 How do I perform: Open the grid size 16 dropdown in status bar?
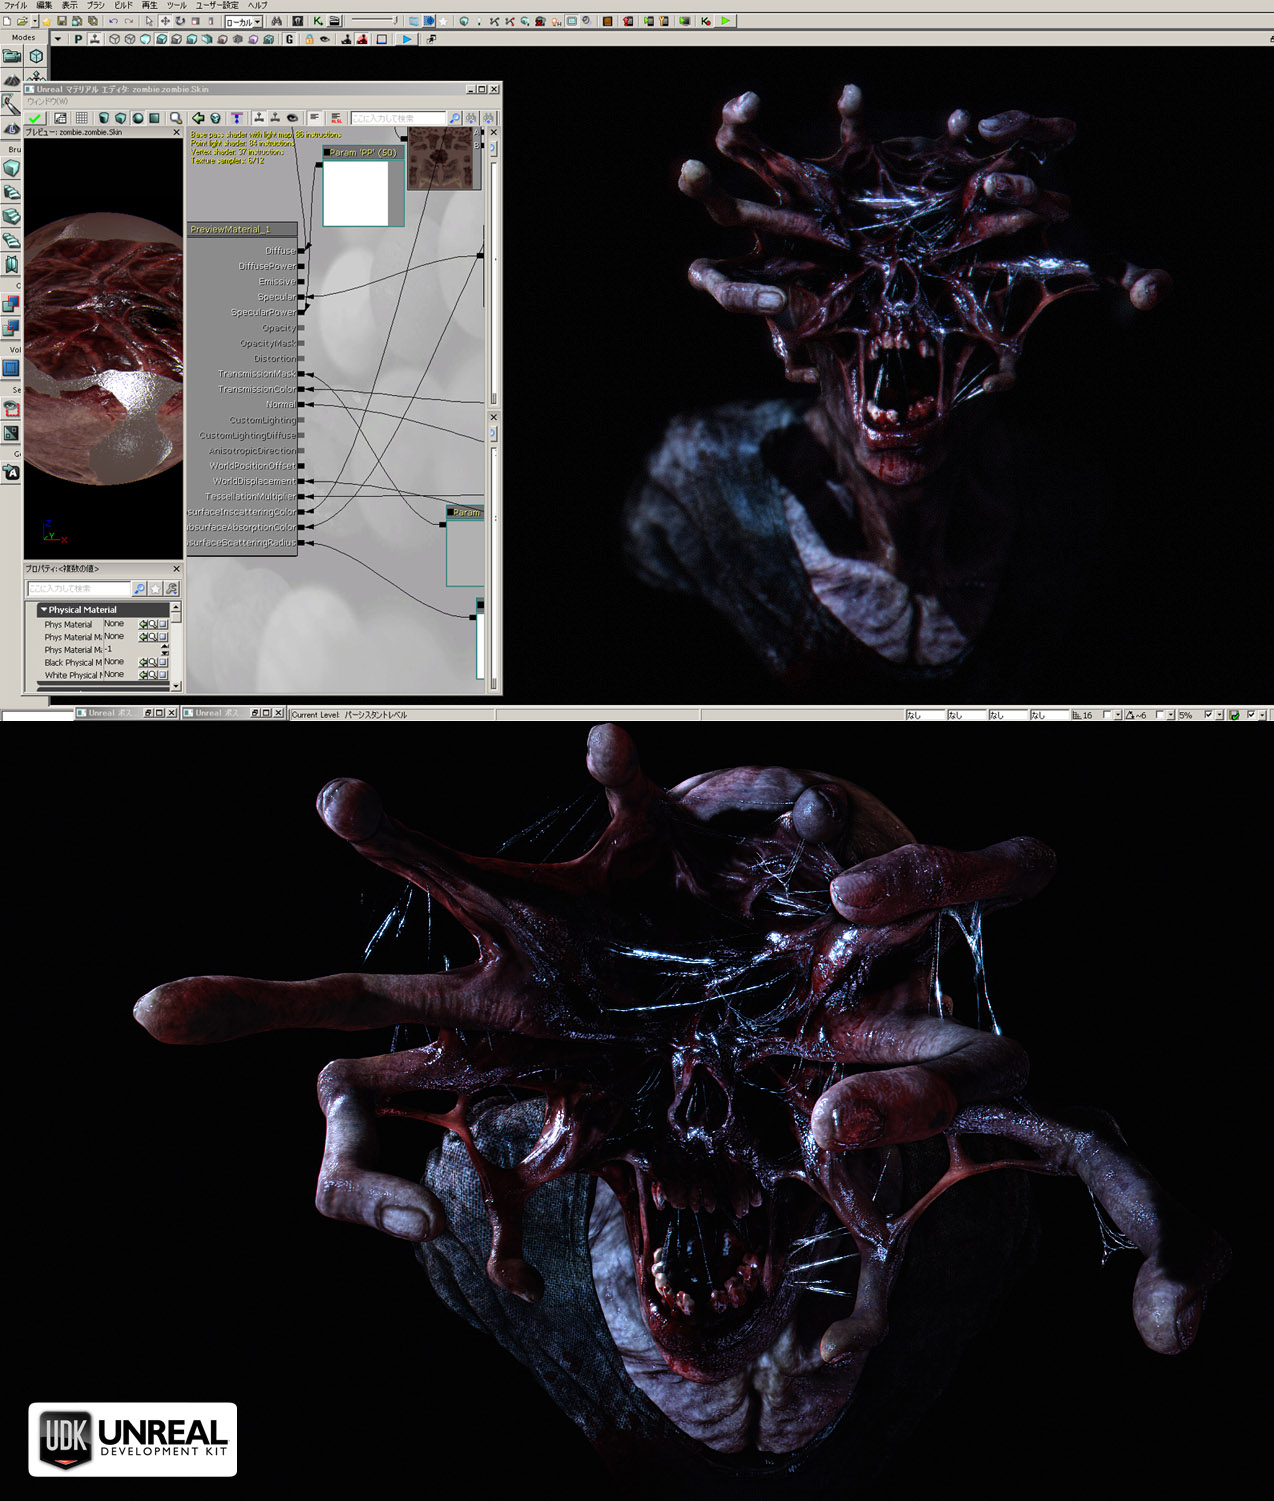tap(1118, 715)
